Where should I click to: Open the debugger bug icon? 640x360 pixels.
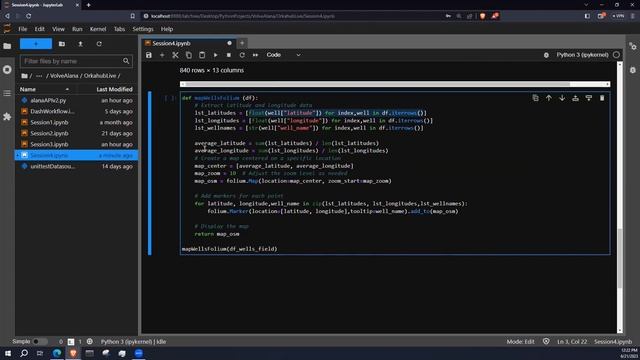coord(546,55)
